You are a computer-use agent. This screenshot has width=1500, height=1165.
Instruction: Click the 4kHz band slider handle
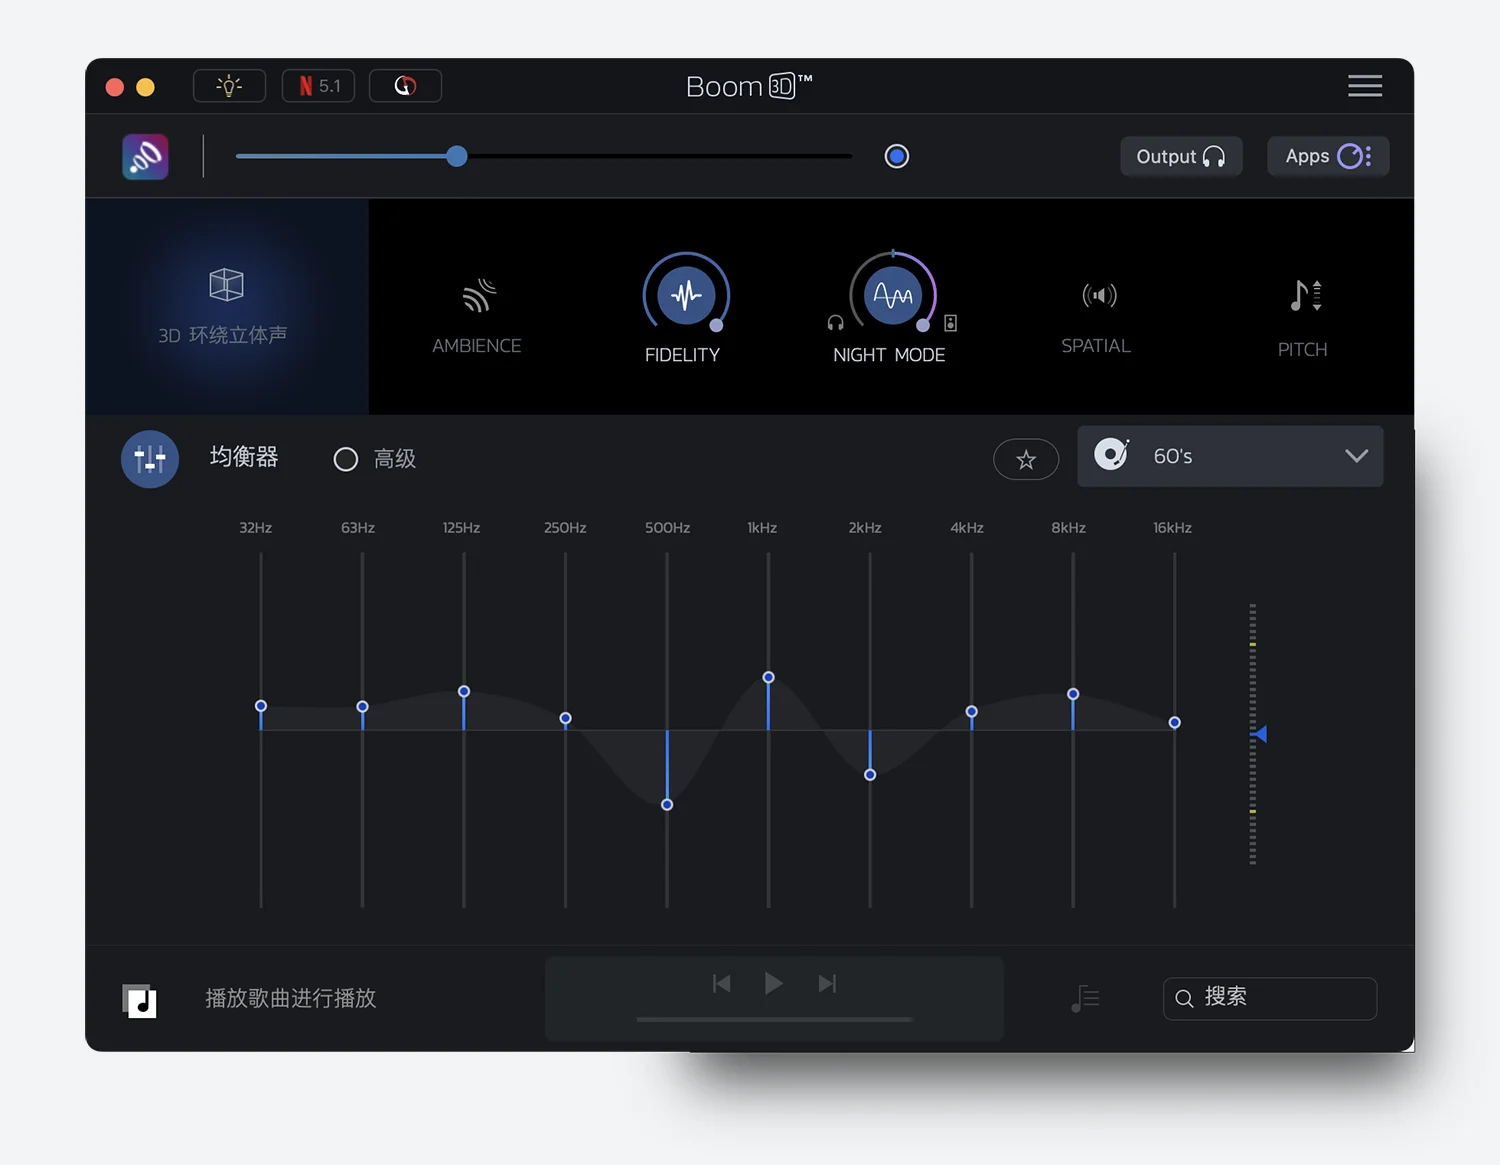tap(972, 712)
